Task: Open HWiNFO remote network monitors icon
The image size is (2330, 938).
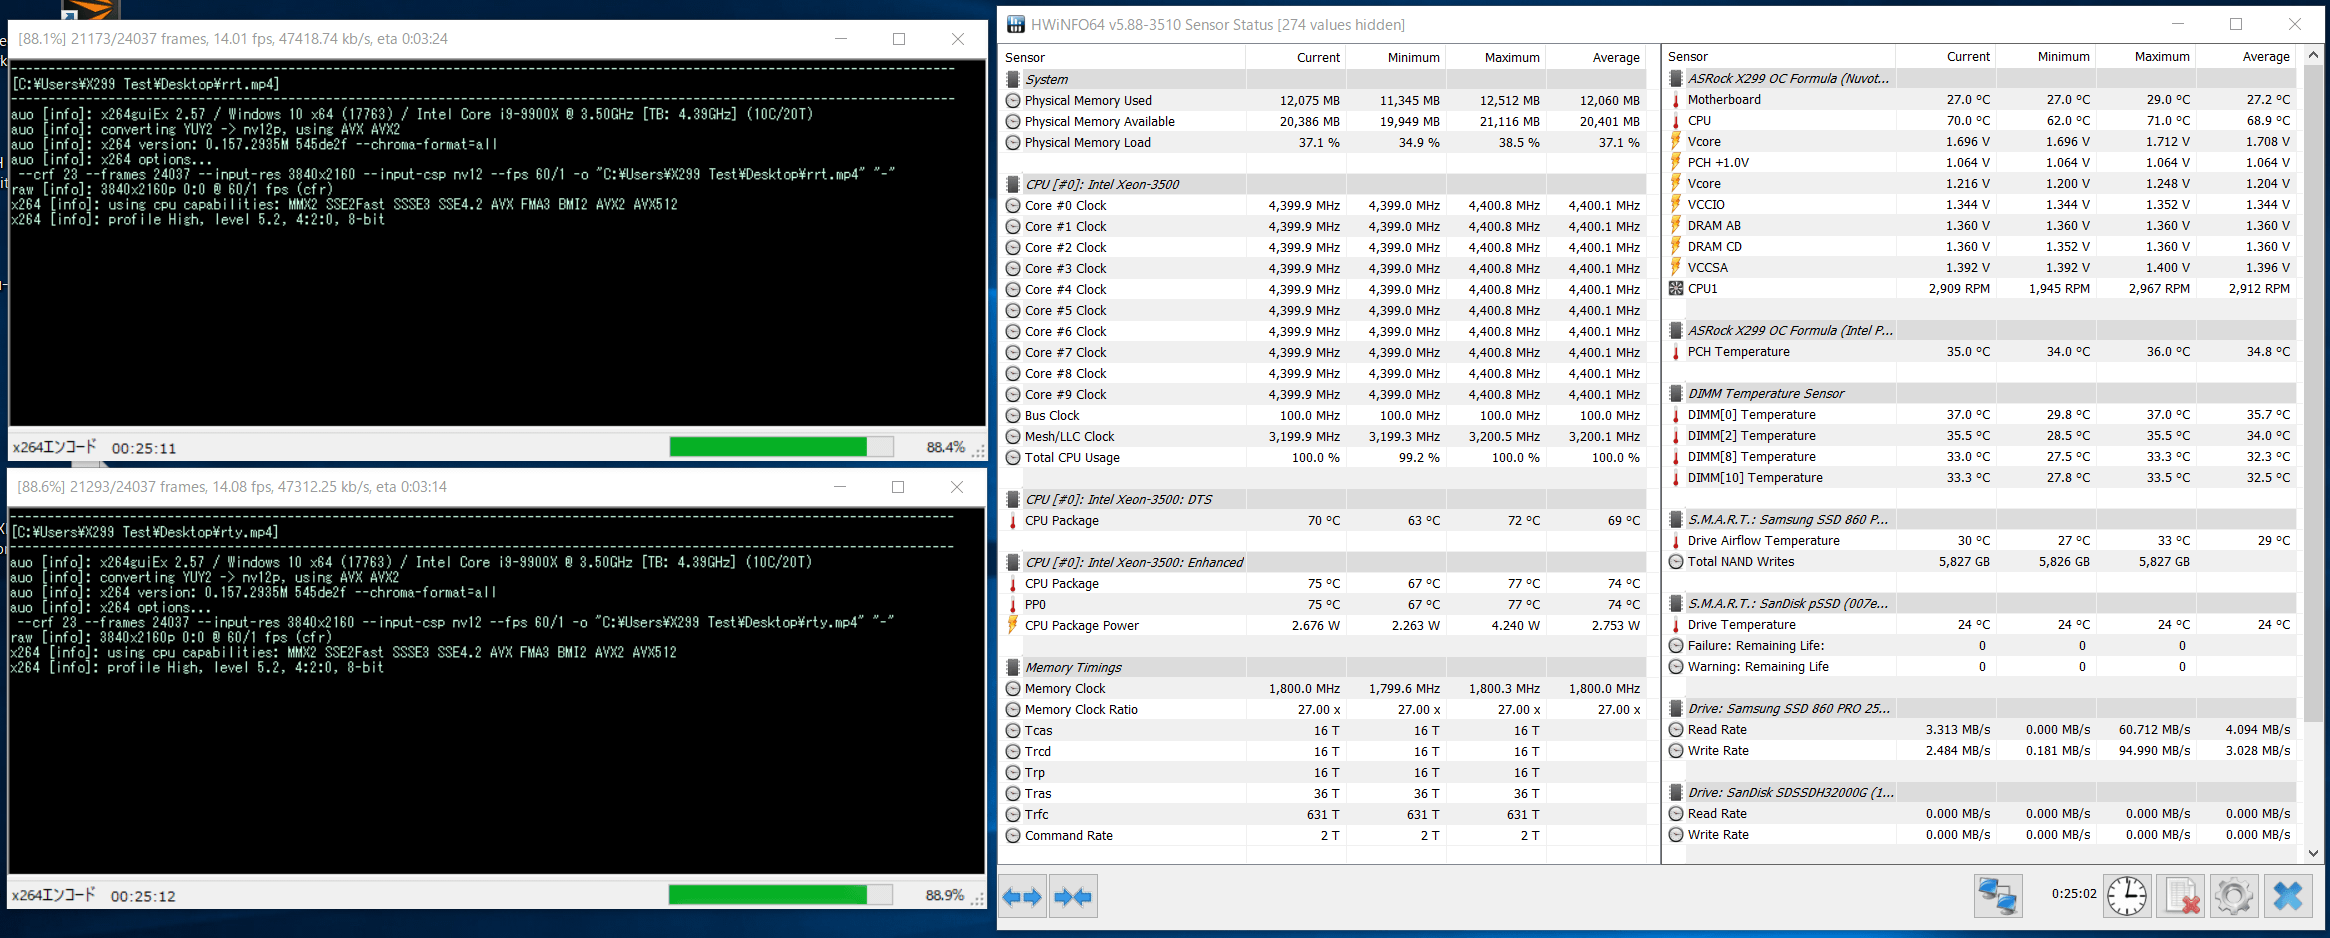Action: coord(1998,895)
